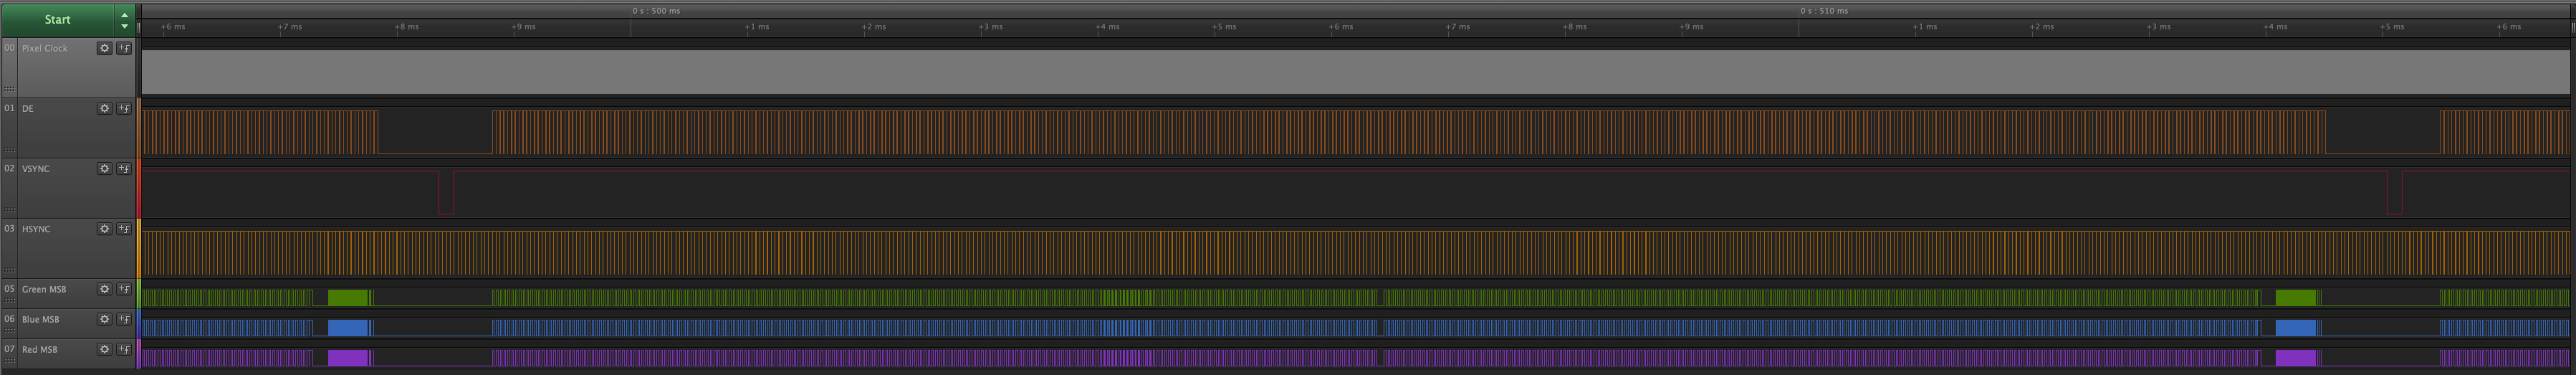This screenshot has height=375, width=2576.
Task: Open Blue MSB channel settings gear
Action: tap(104, 319)
